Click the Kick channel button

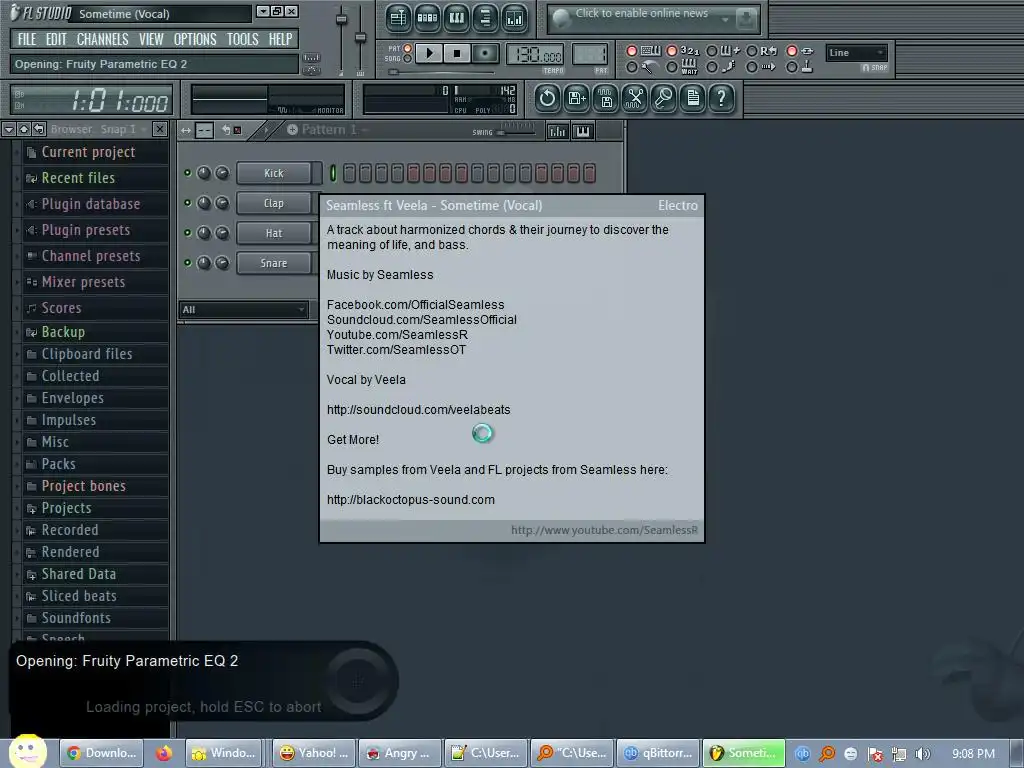(274, 173)
